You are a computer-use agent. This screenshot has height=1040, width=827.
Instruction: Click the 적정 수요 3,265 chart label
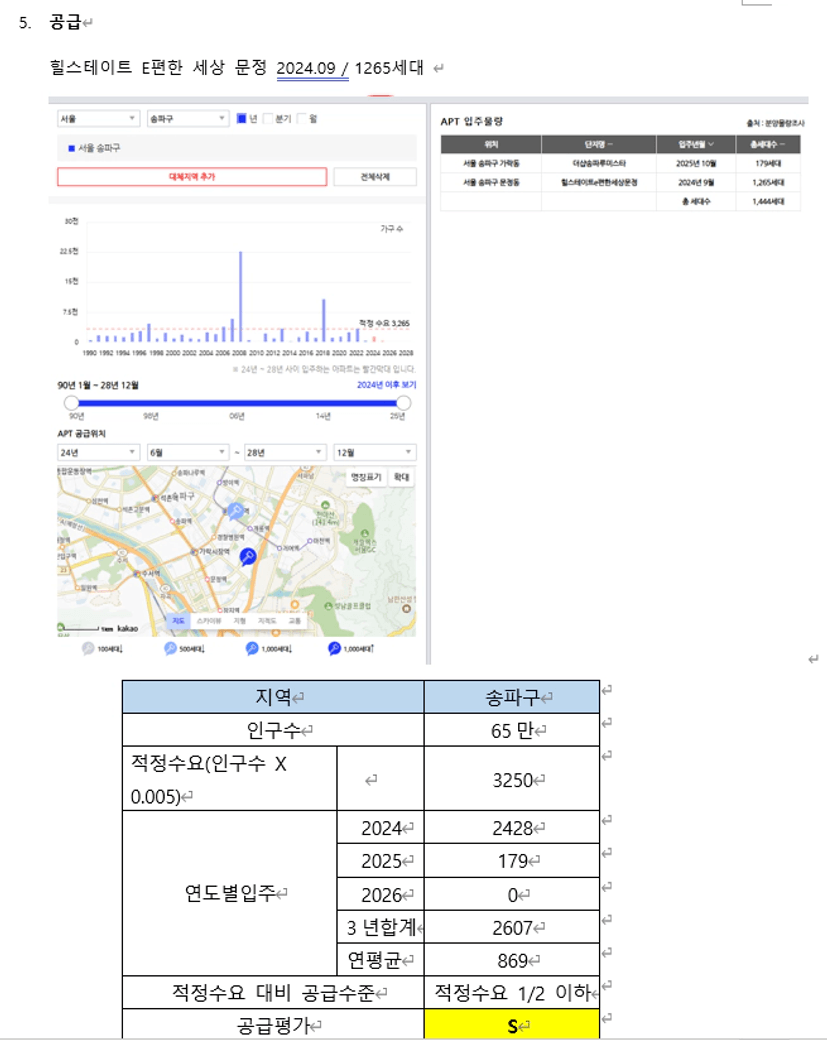pos(385,323)
